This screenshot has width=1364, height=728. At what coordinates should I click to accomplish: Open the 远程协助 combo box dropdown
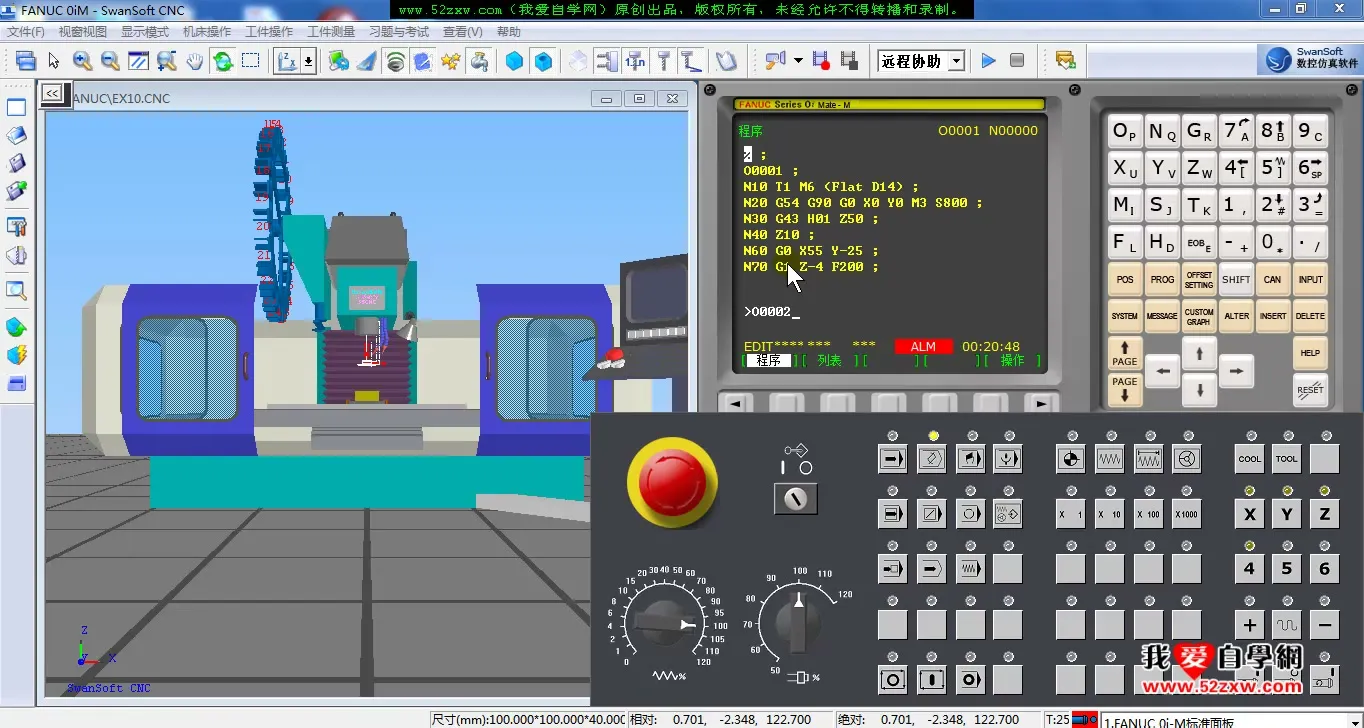(956, 61)
